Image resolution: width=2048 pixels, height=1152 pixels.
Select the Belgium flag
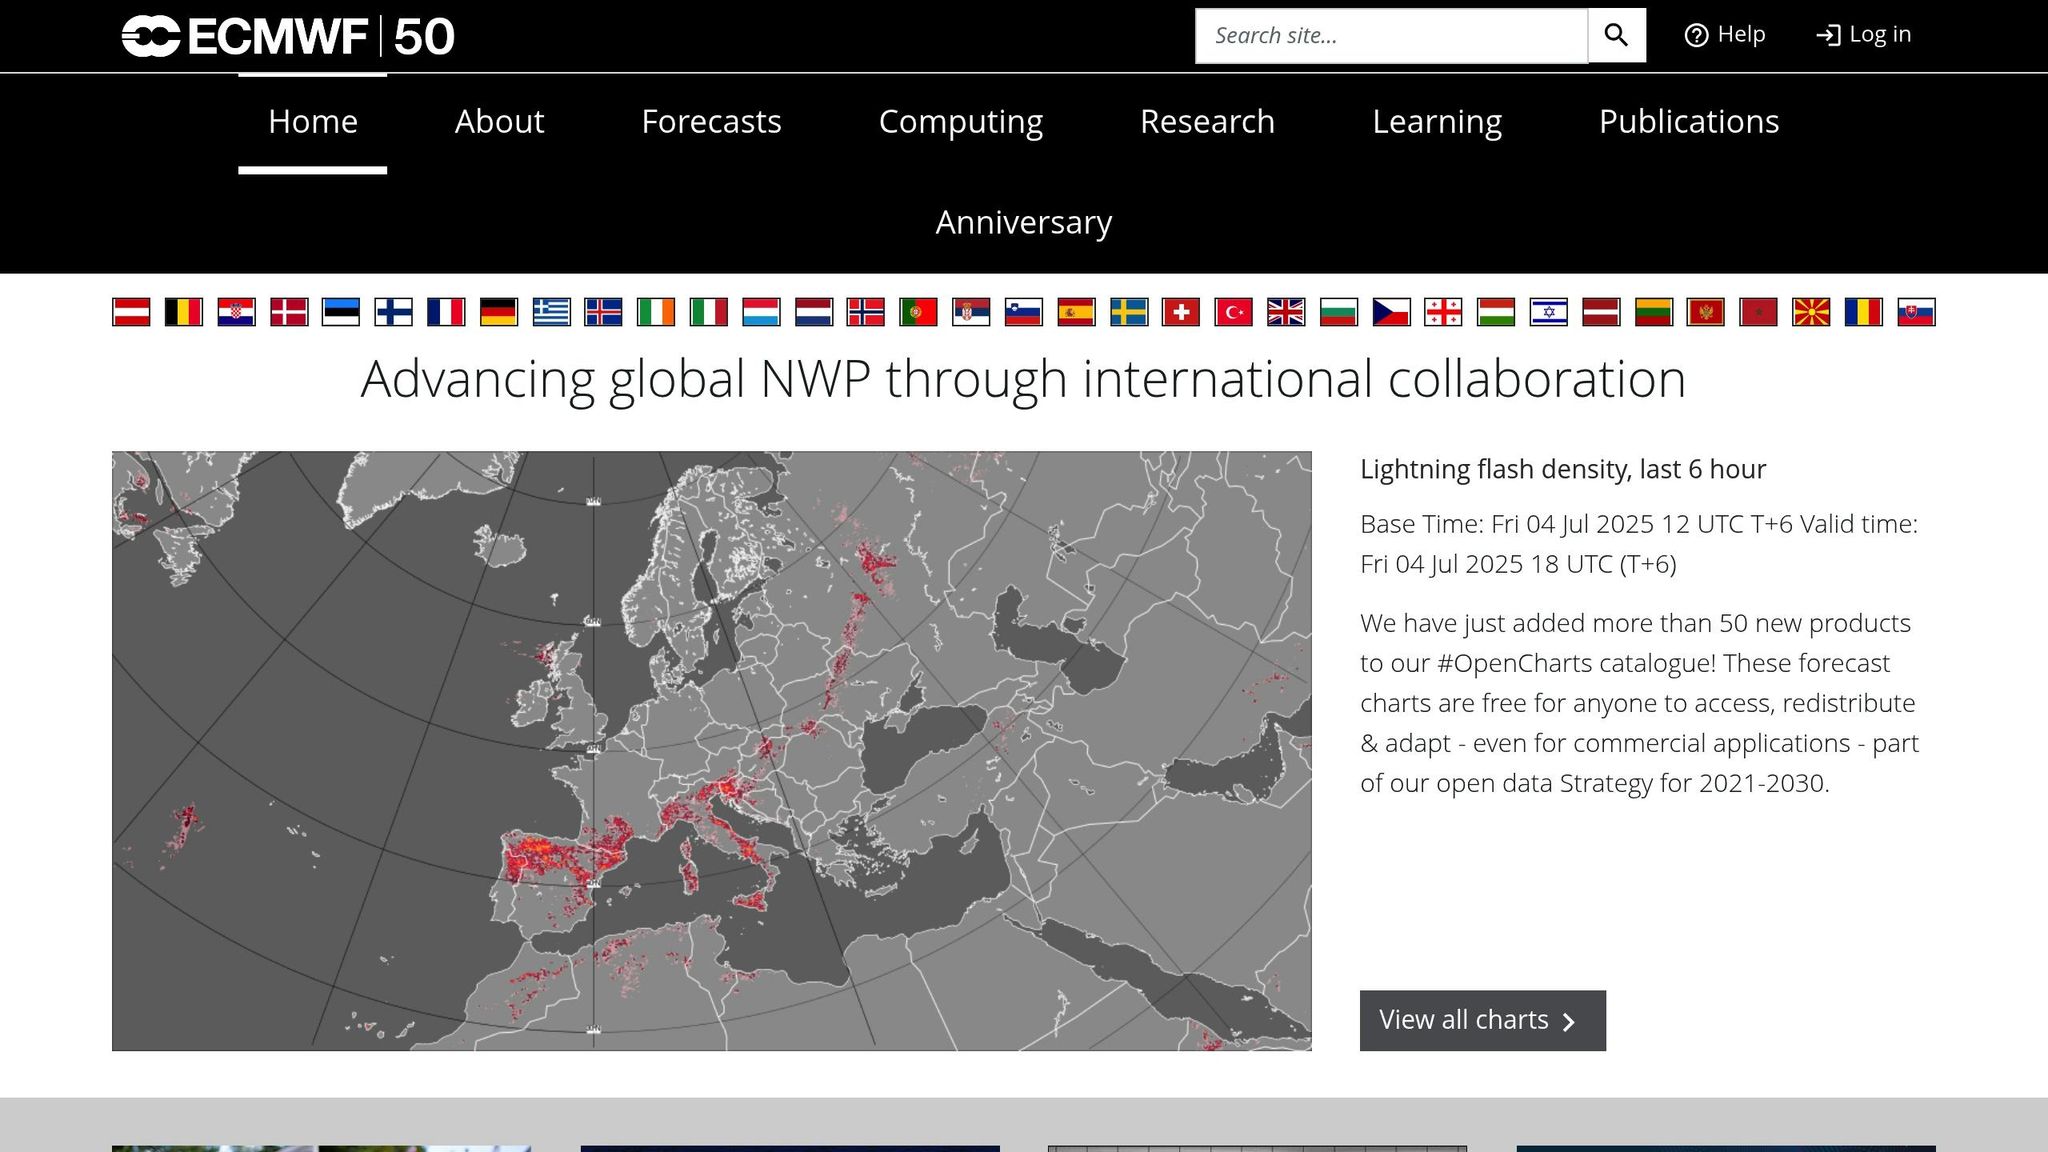click(184, 312)
